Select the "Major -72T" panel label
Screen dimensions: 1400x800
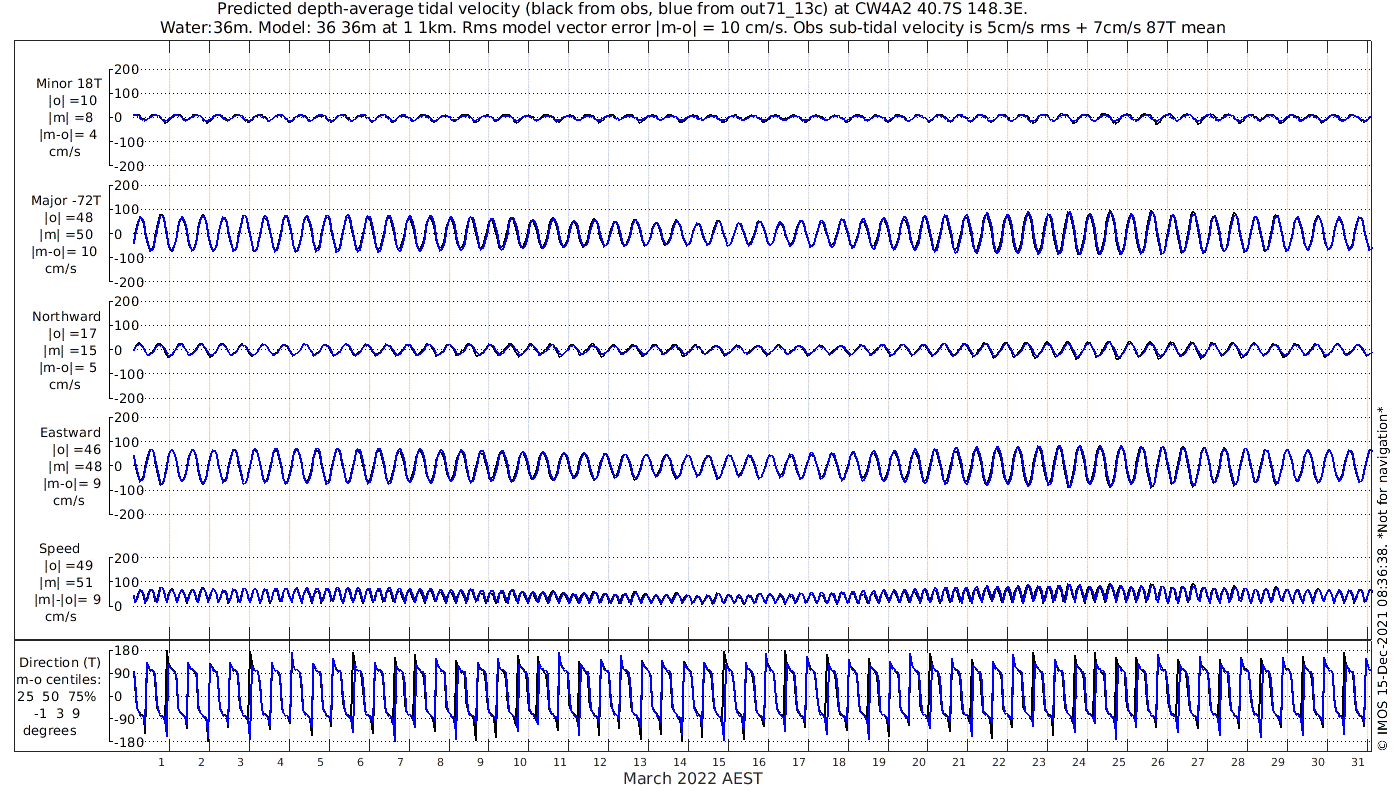point(65,200)
